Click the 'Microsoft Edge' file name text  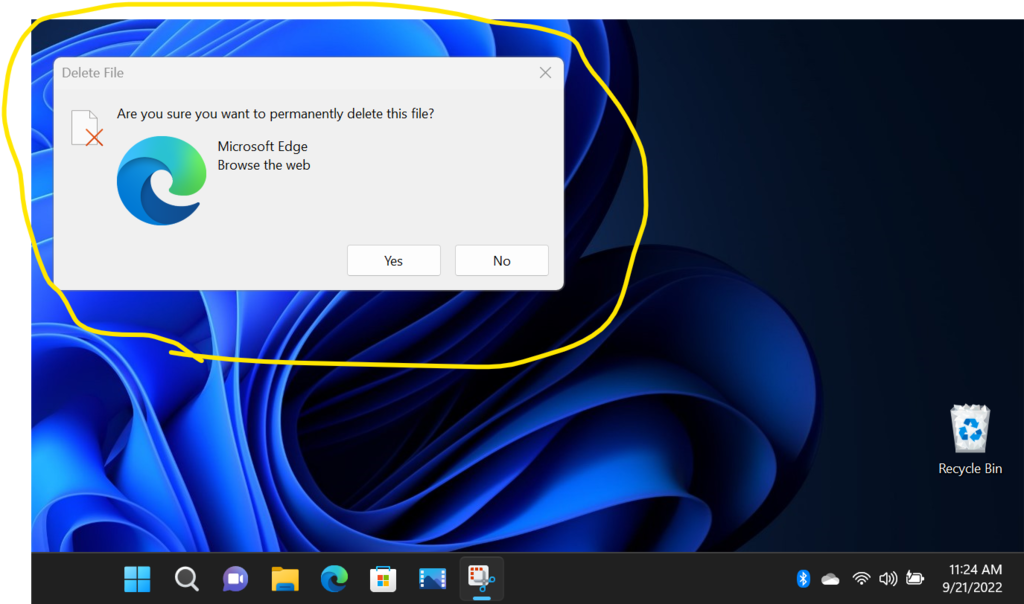pyautogui.click(x=263, y=146)
